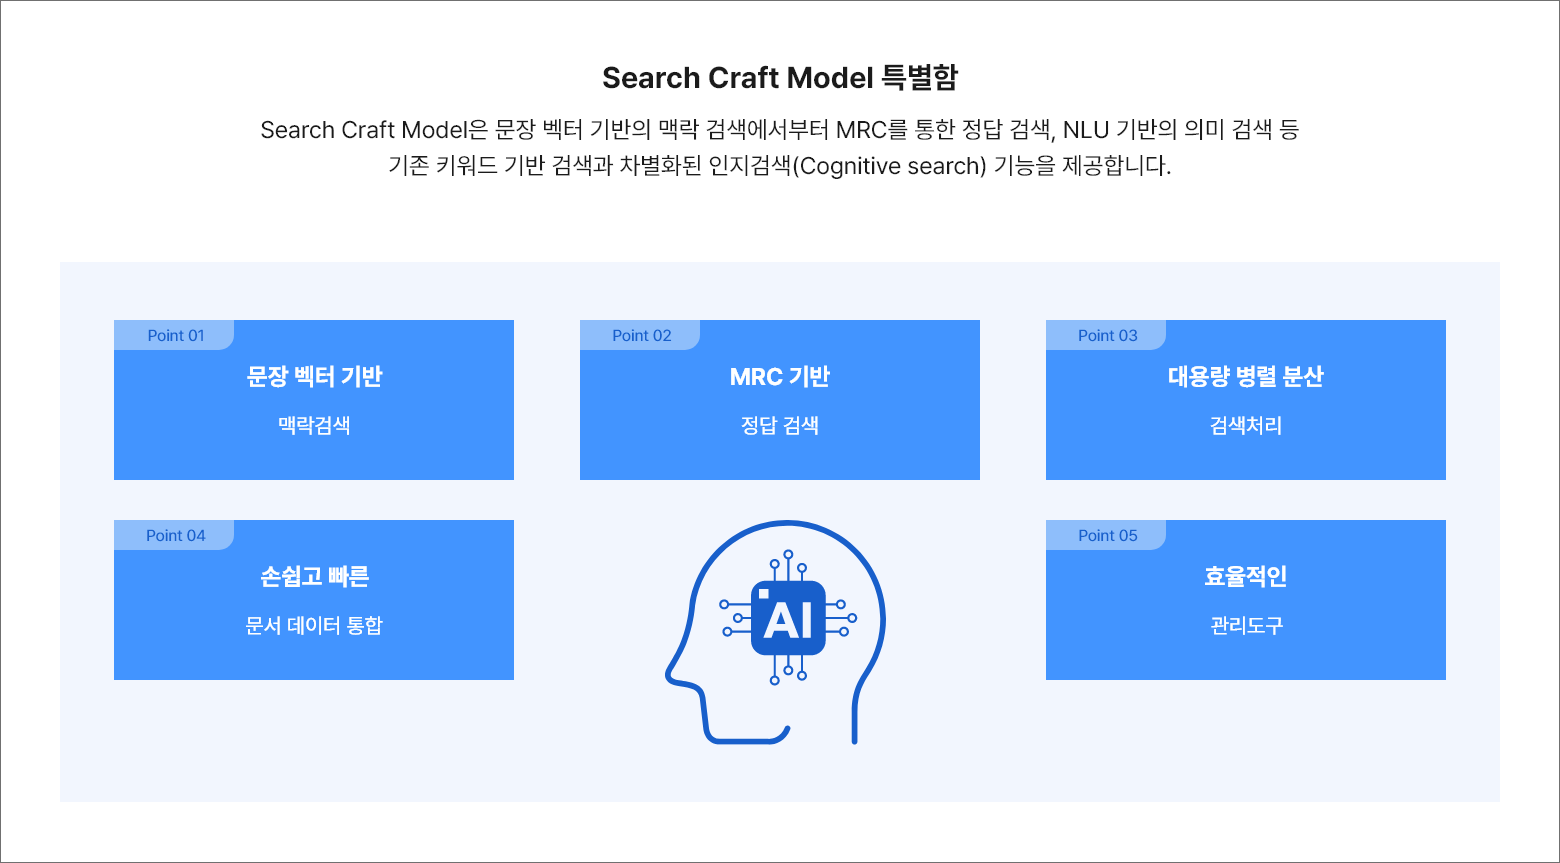Click the Point 04 badge label
The height and width of the screenshot is (863, 1560).
175,536
